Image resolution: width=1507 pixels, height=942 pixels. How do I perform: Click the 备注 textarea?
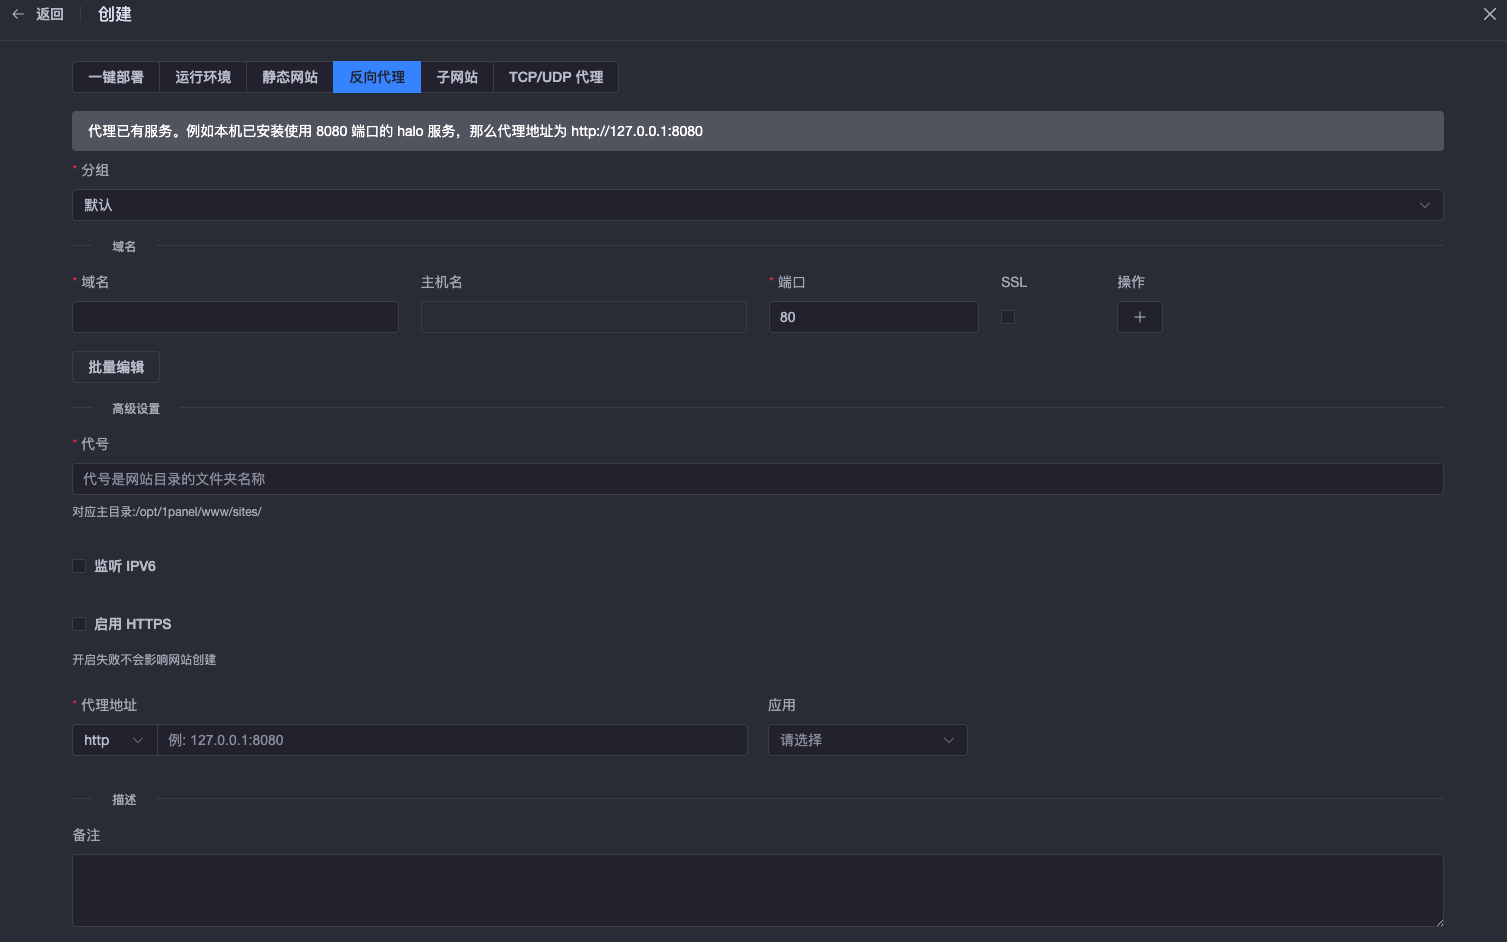(x=757, y=890)
